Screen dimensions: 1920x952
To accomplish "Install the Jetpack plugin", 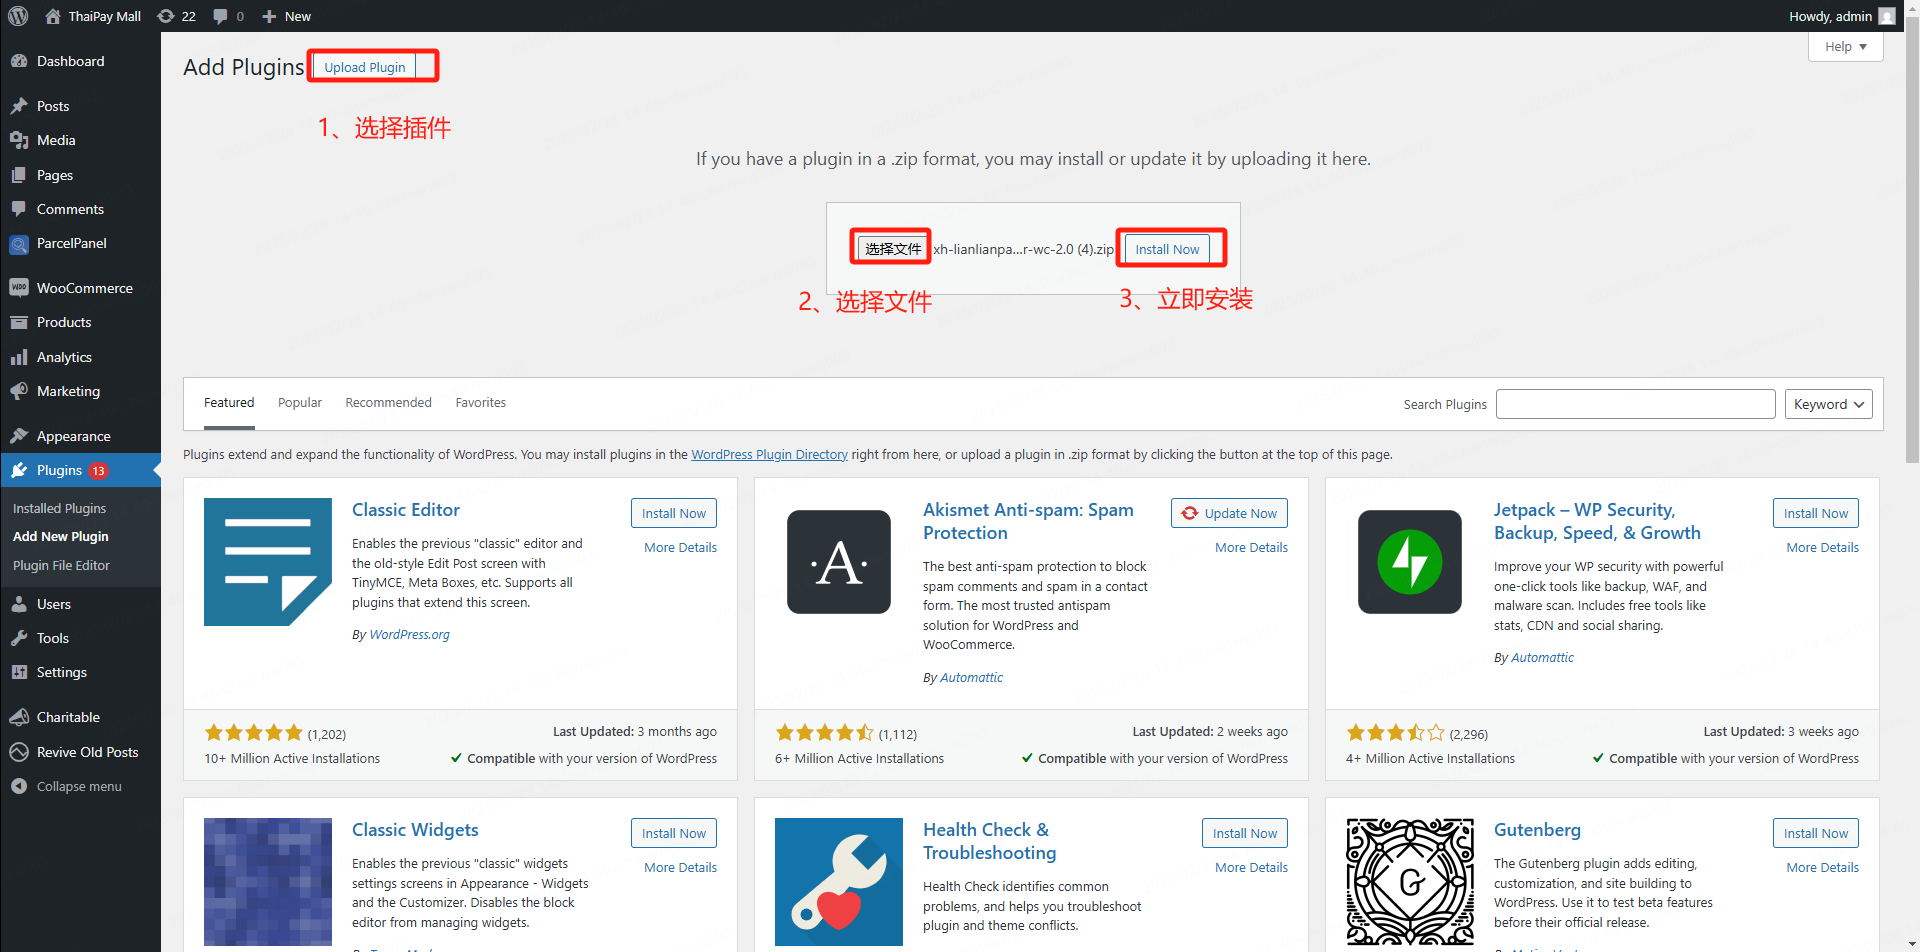I will [x=1816, y=513].
